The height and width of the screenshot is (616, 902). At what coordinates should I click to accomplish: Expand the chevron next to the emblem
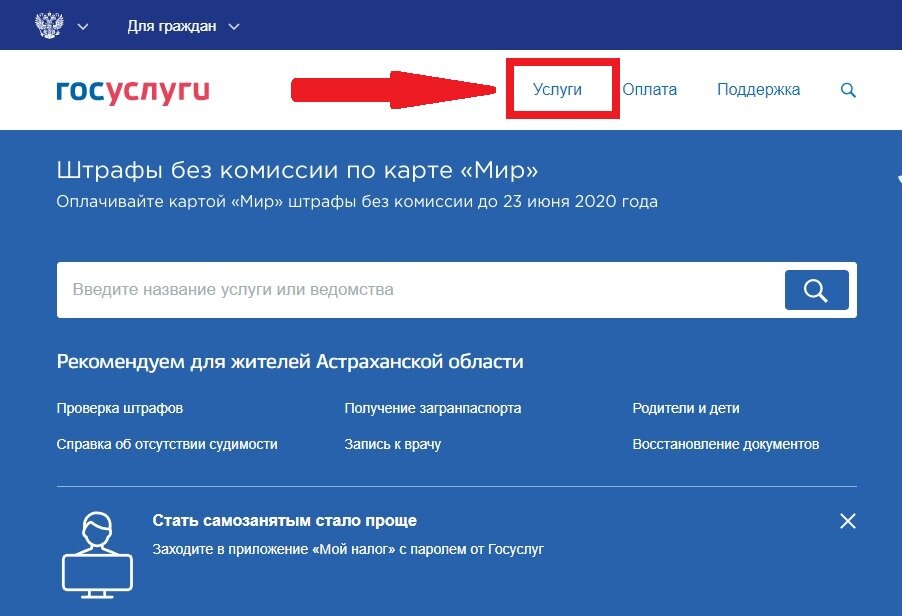tap(83, 26)
